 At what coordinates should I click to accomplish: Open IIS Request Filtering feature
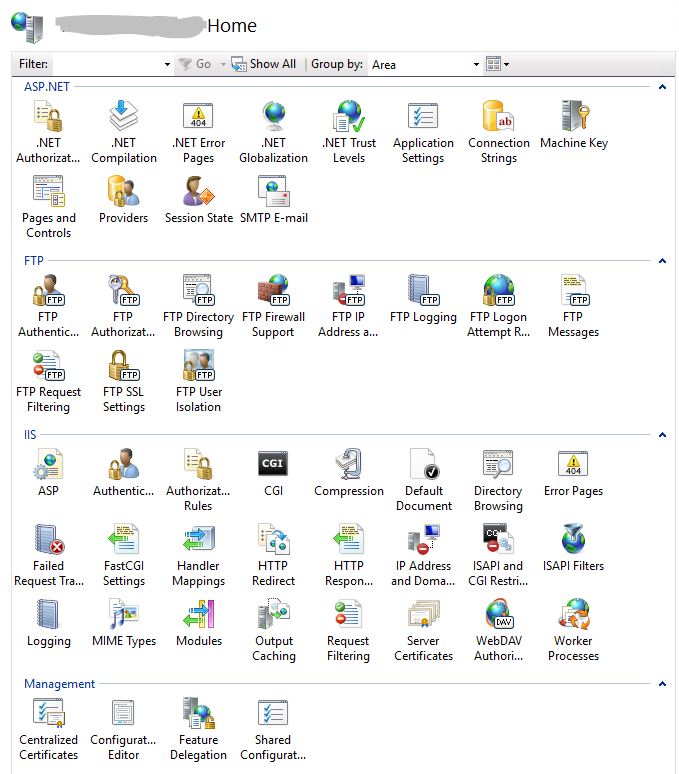[348, 630]
